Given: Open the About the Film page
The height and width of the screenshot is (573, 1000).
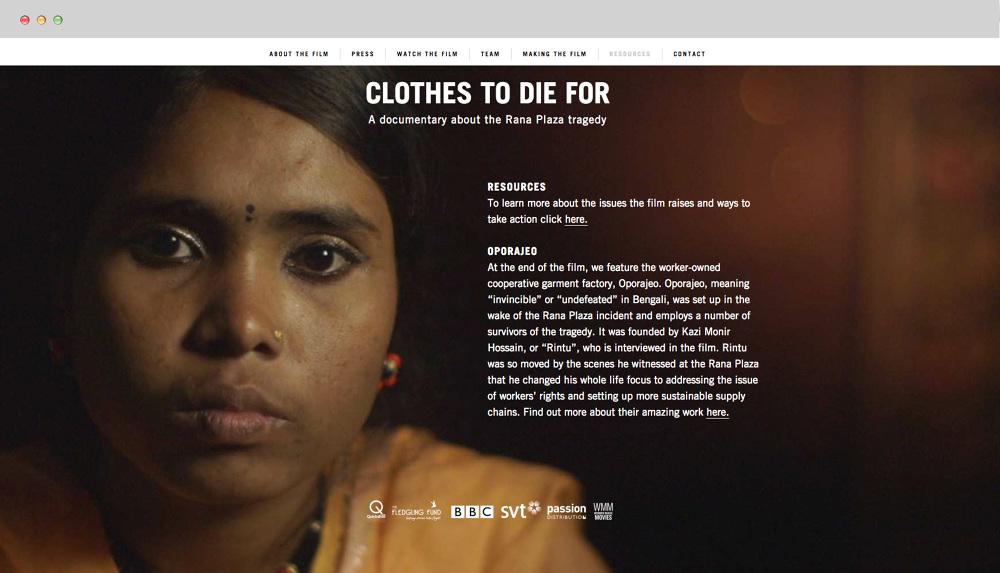Looking at the screenshot, I should coord(298,54).
